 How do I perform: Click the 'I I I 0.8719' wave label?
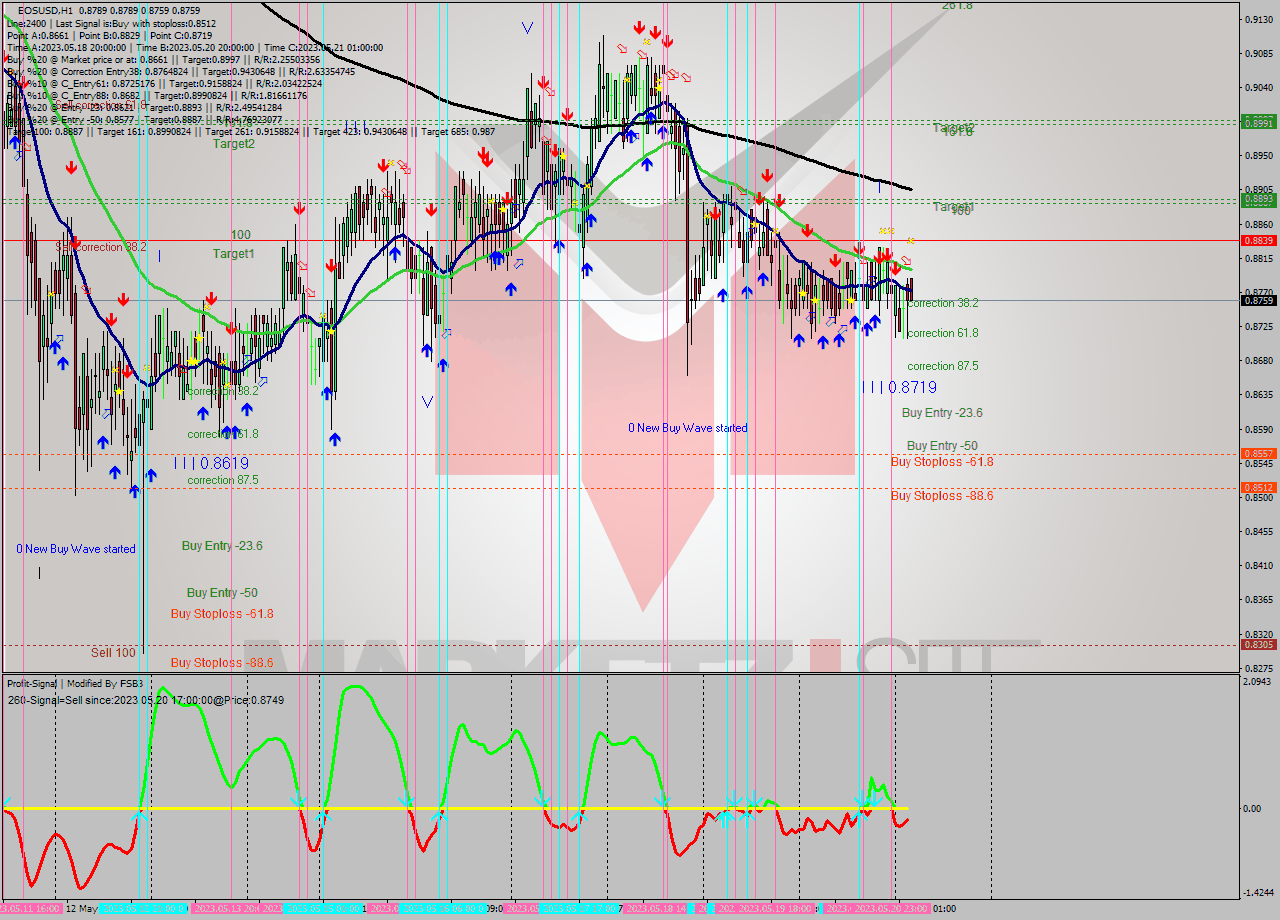(x=899, y=387)
